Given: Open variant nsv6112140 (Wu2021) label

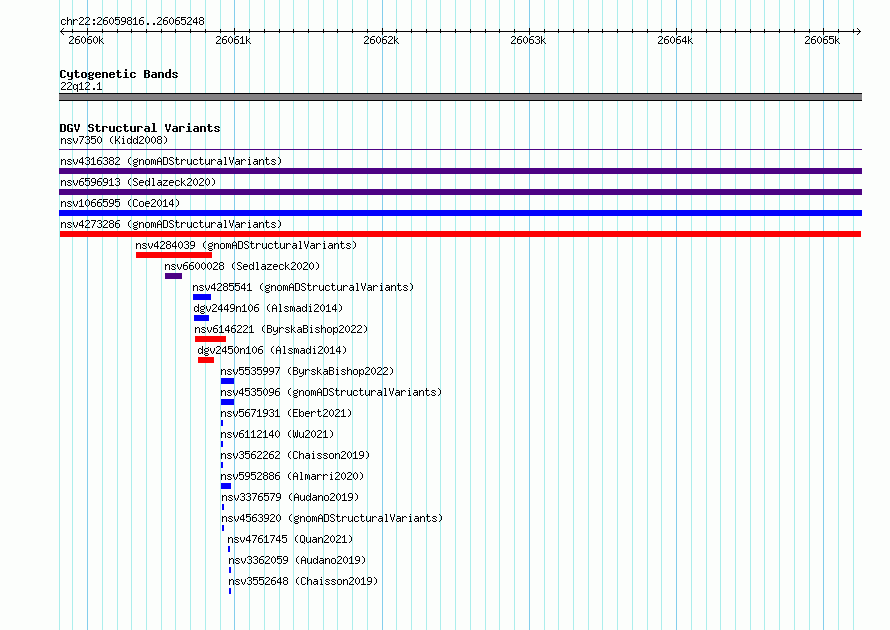Looking at the screenshot, I should pos(278,434).
